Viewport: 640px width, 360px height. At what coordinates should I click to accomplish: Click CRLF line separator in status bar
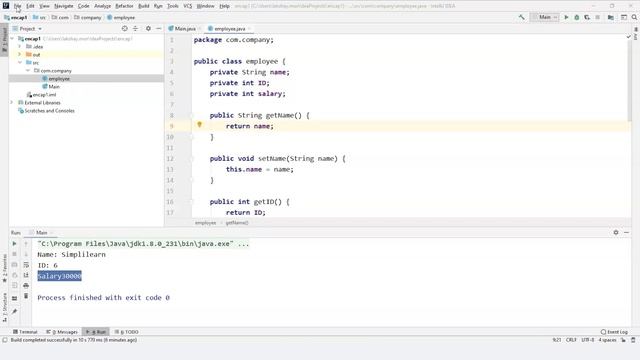pos(571,340)
